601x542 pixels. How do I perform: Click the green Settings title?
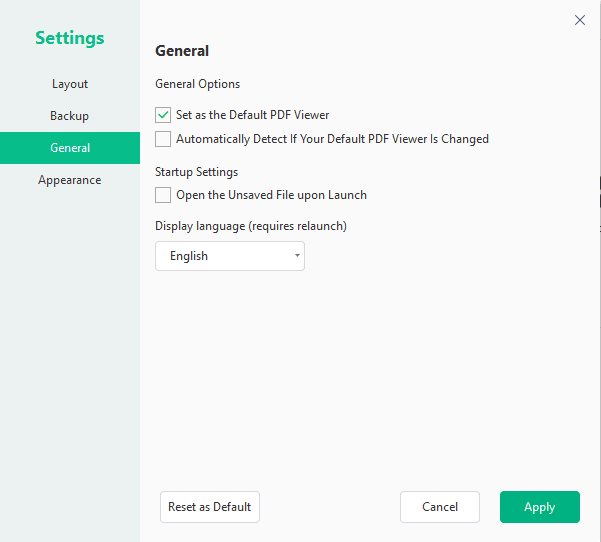(x=70, y=38)
